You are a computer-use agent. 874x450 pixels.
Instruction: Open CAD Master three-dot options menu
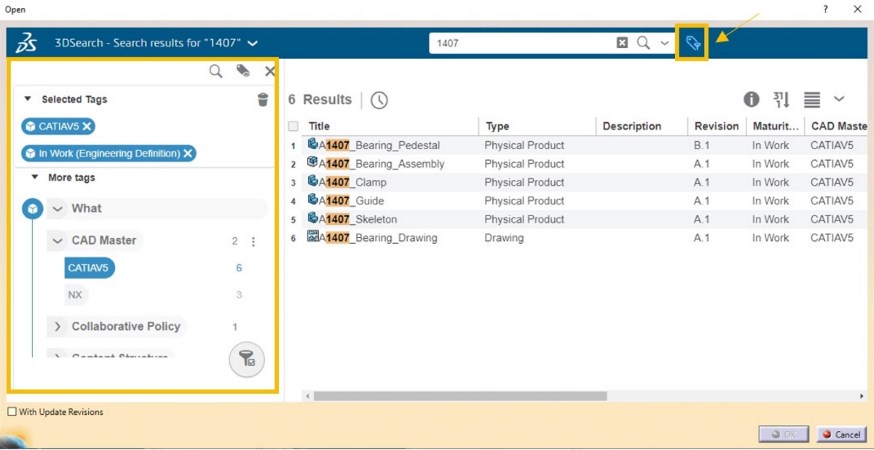coord(253,241)
